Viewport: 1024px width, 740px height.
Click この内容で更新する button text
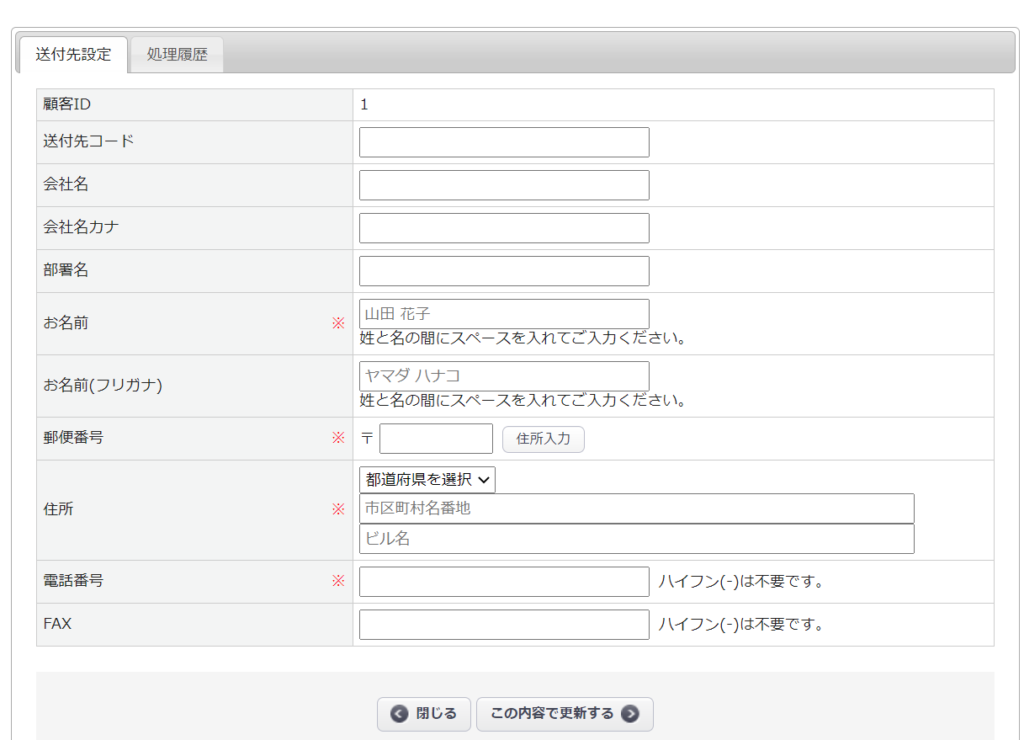point(552,714)
